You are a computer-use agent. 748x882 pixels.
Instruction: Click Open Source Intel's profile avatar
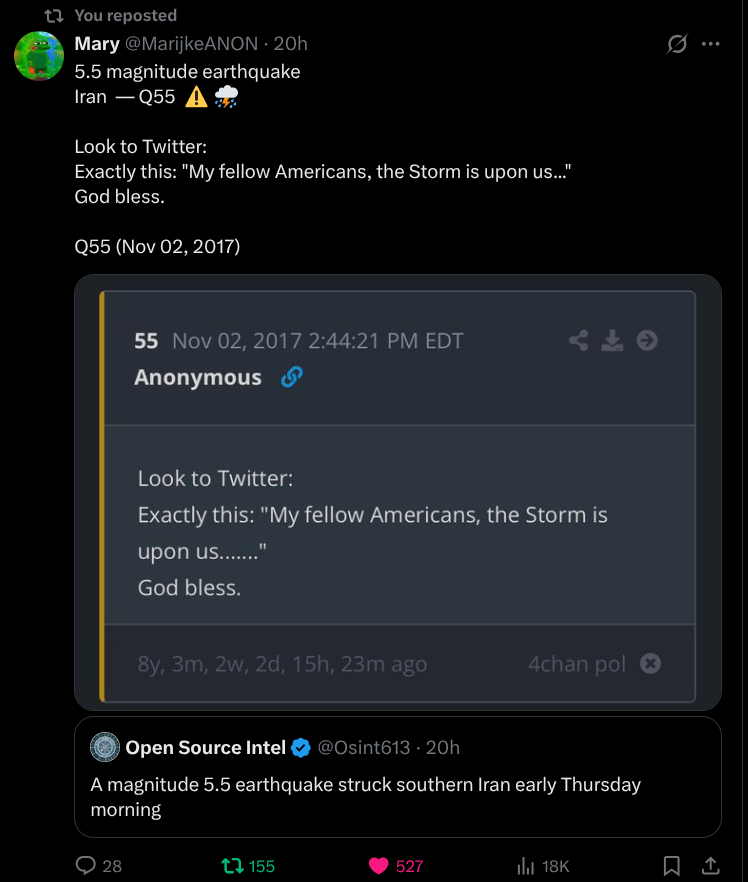point(105,747)
